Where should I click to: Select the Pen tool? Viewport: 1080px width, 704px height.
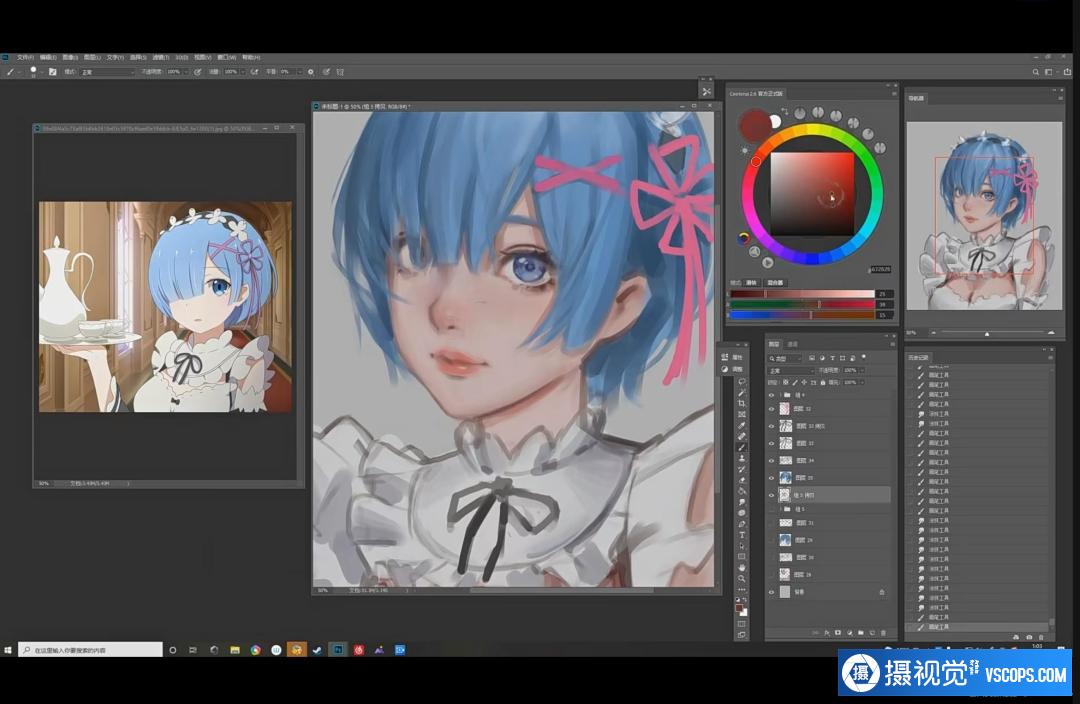[x=742, y=524]
